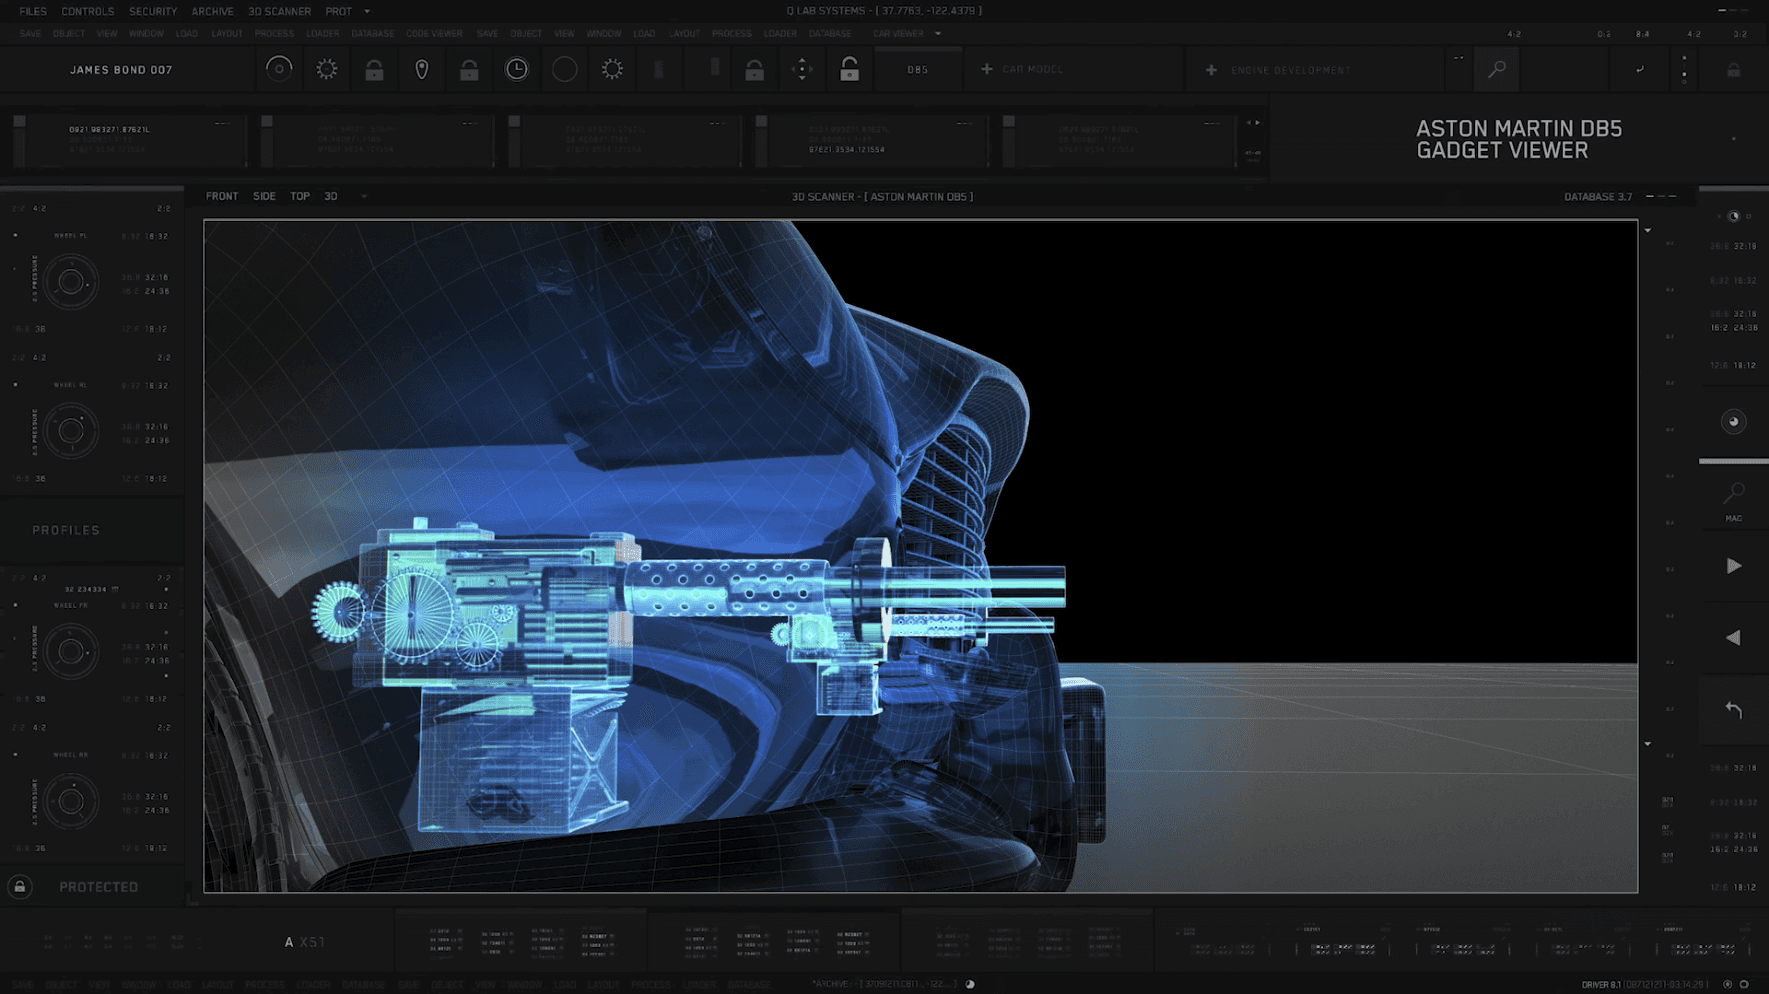This screenshot has width=1769, height=994.
Task: Click the clock icon in the toolbar
Action: (516, 69)
